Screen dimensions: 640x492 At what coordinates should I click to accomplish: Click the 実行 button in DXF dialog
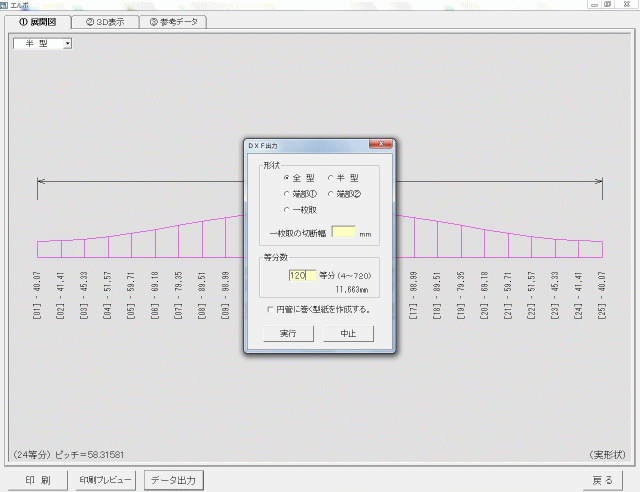click(288, 333)
